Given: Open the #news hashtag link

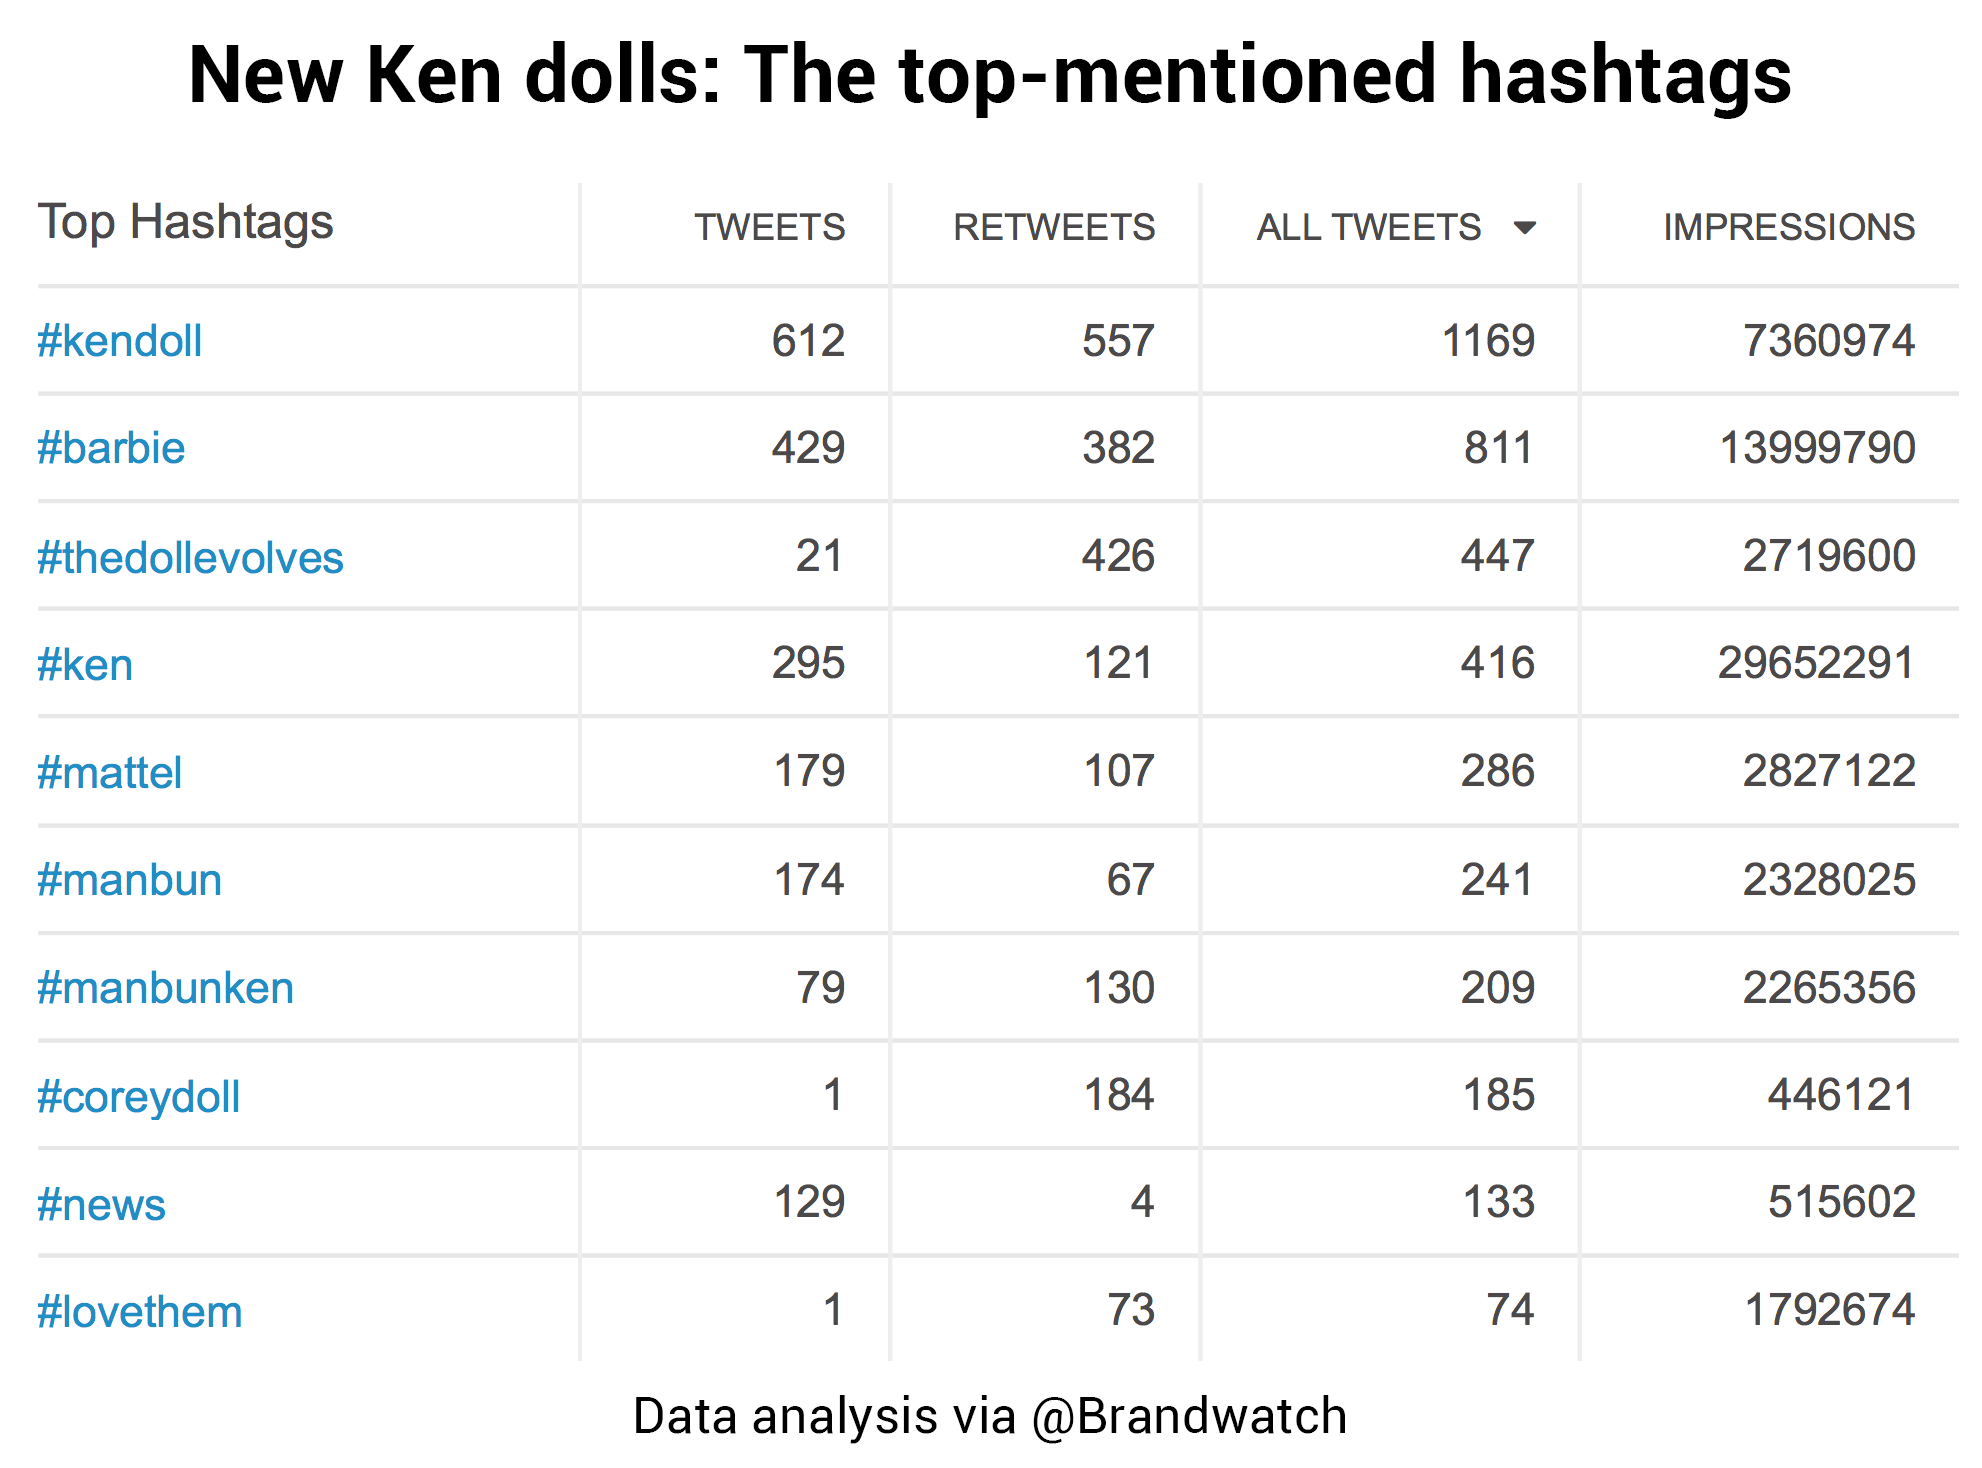Looking at the screenshot, I should click(x=101, y=1204).
